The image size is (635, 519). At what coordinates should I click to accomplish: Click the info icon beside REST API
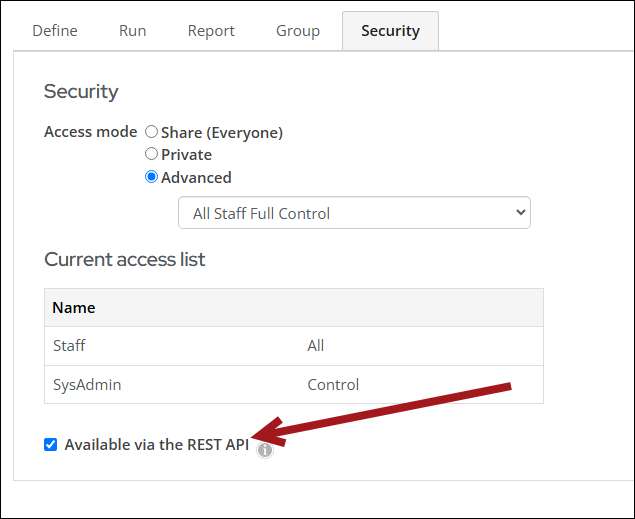(265, 450)
